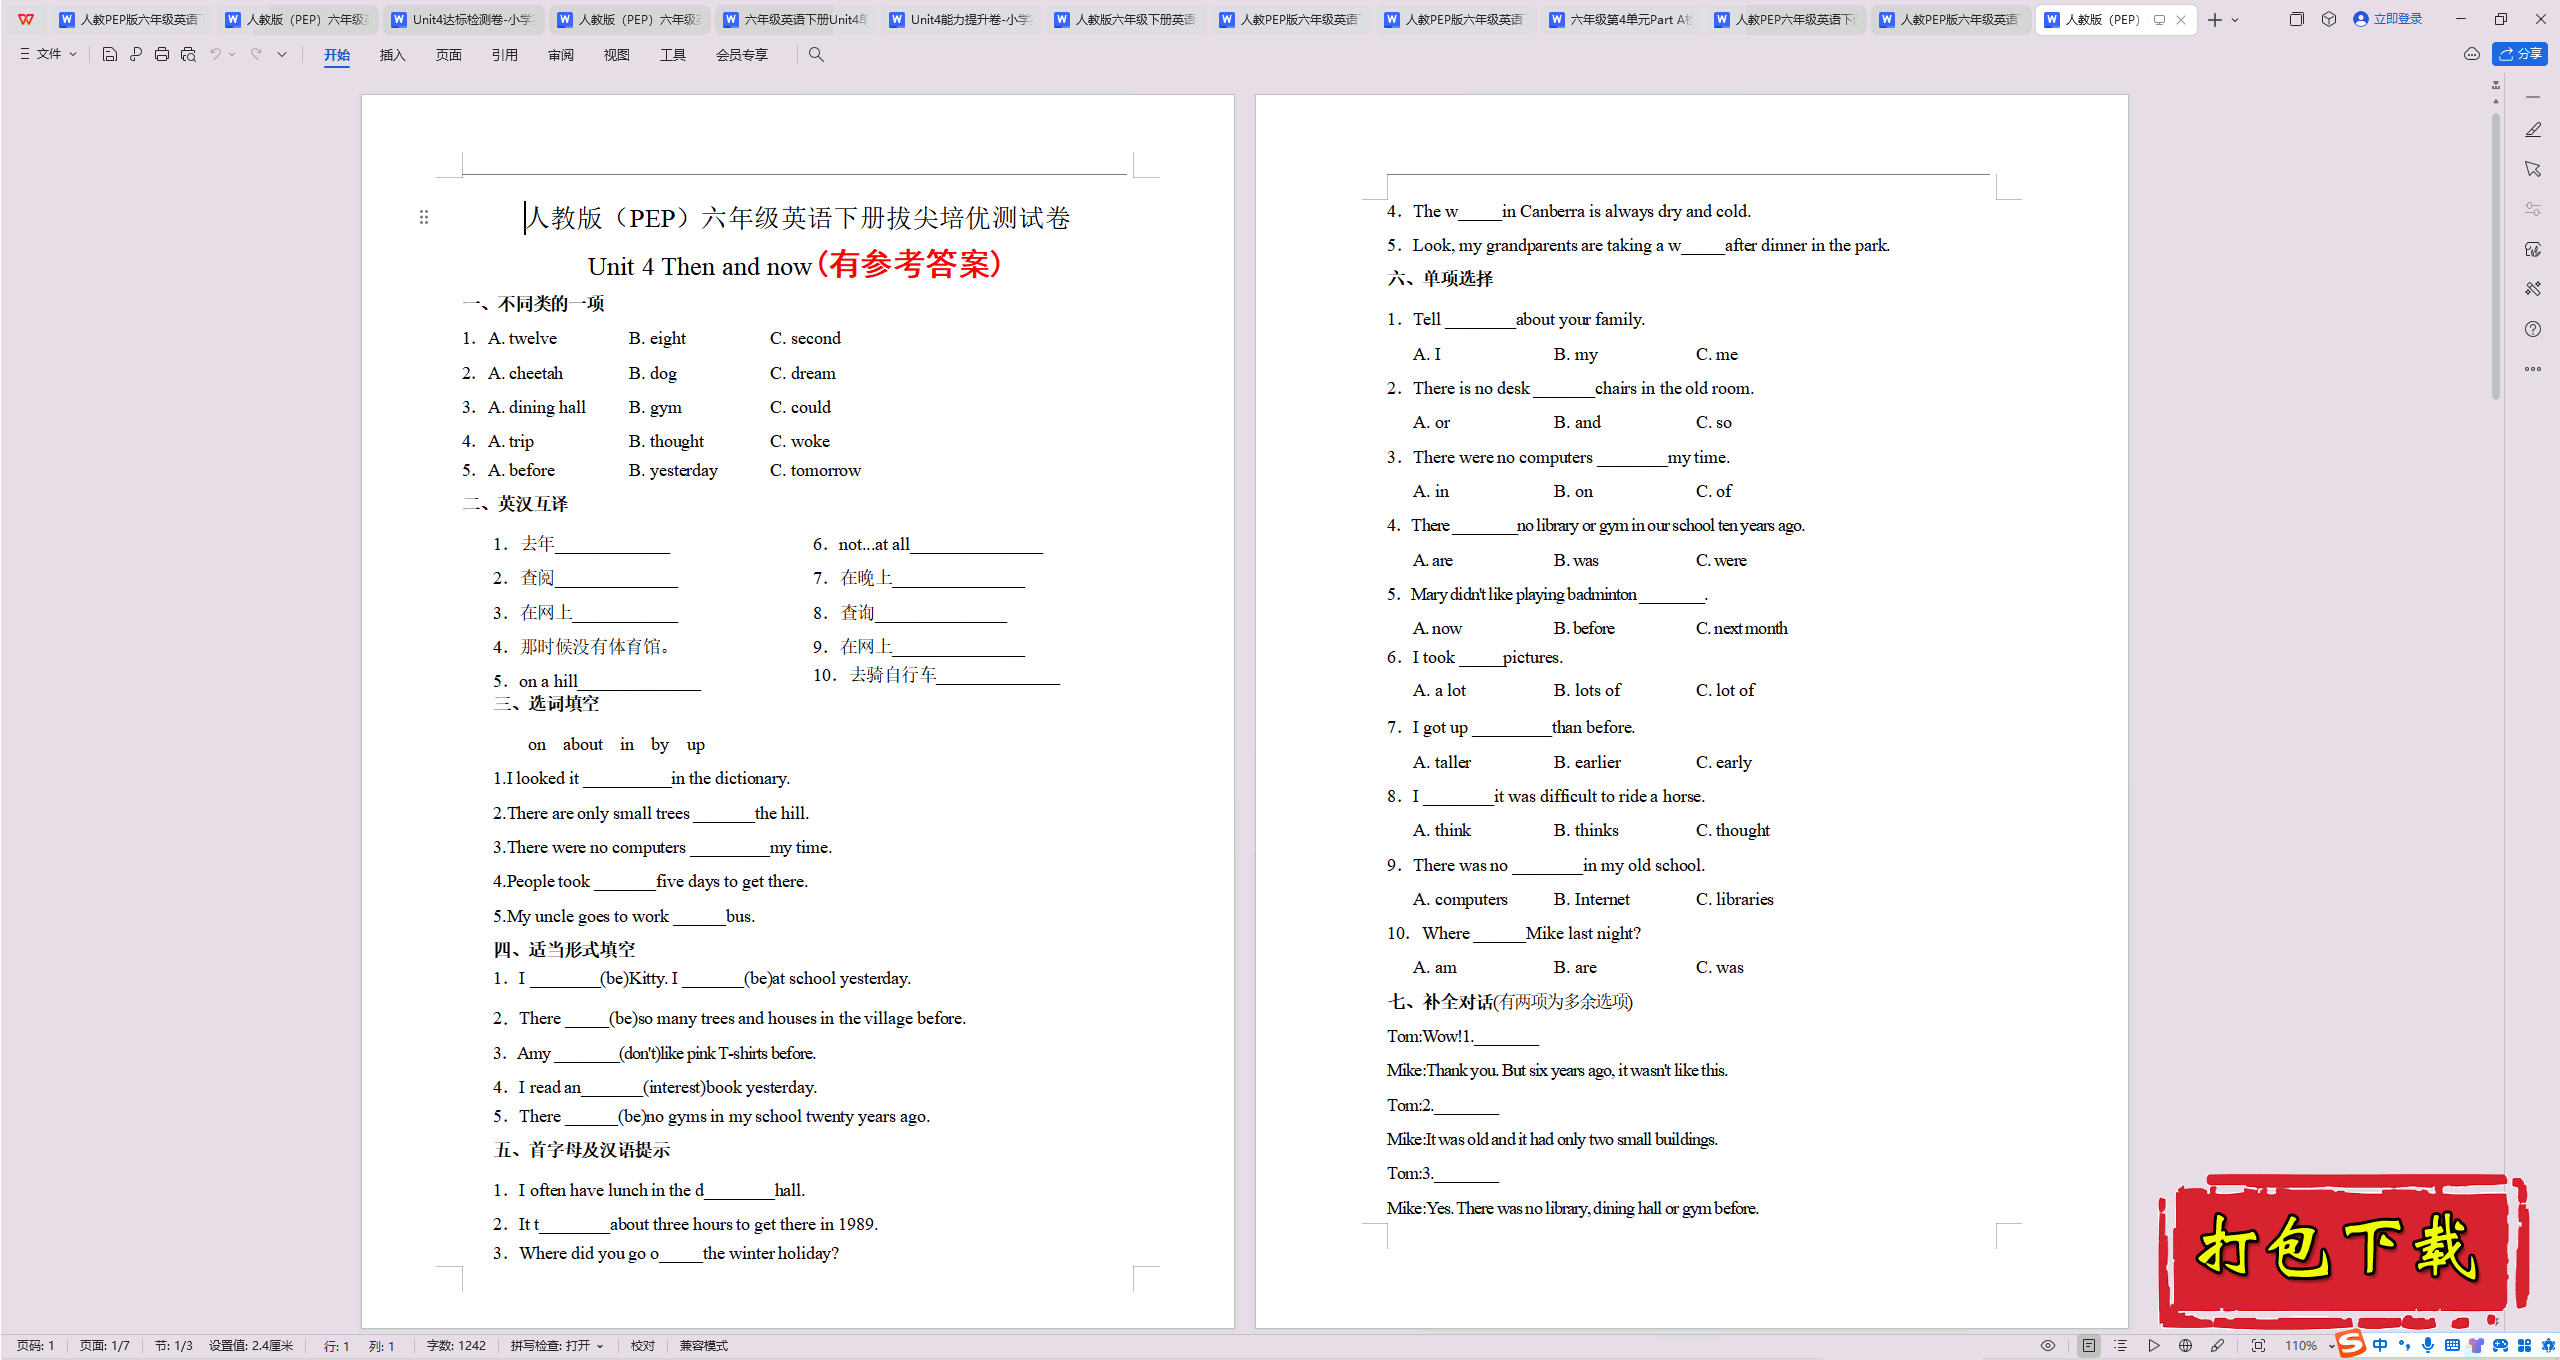Add a new document tab with plus
This screenshot has width=2560, height=1360.
tap(2214, 20)
